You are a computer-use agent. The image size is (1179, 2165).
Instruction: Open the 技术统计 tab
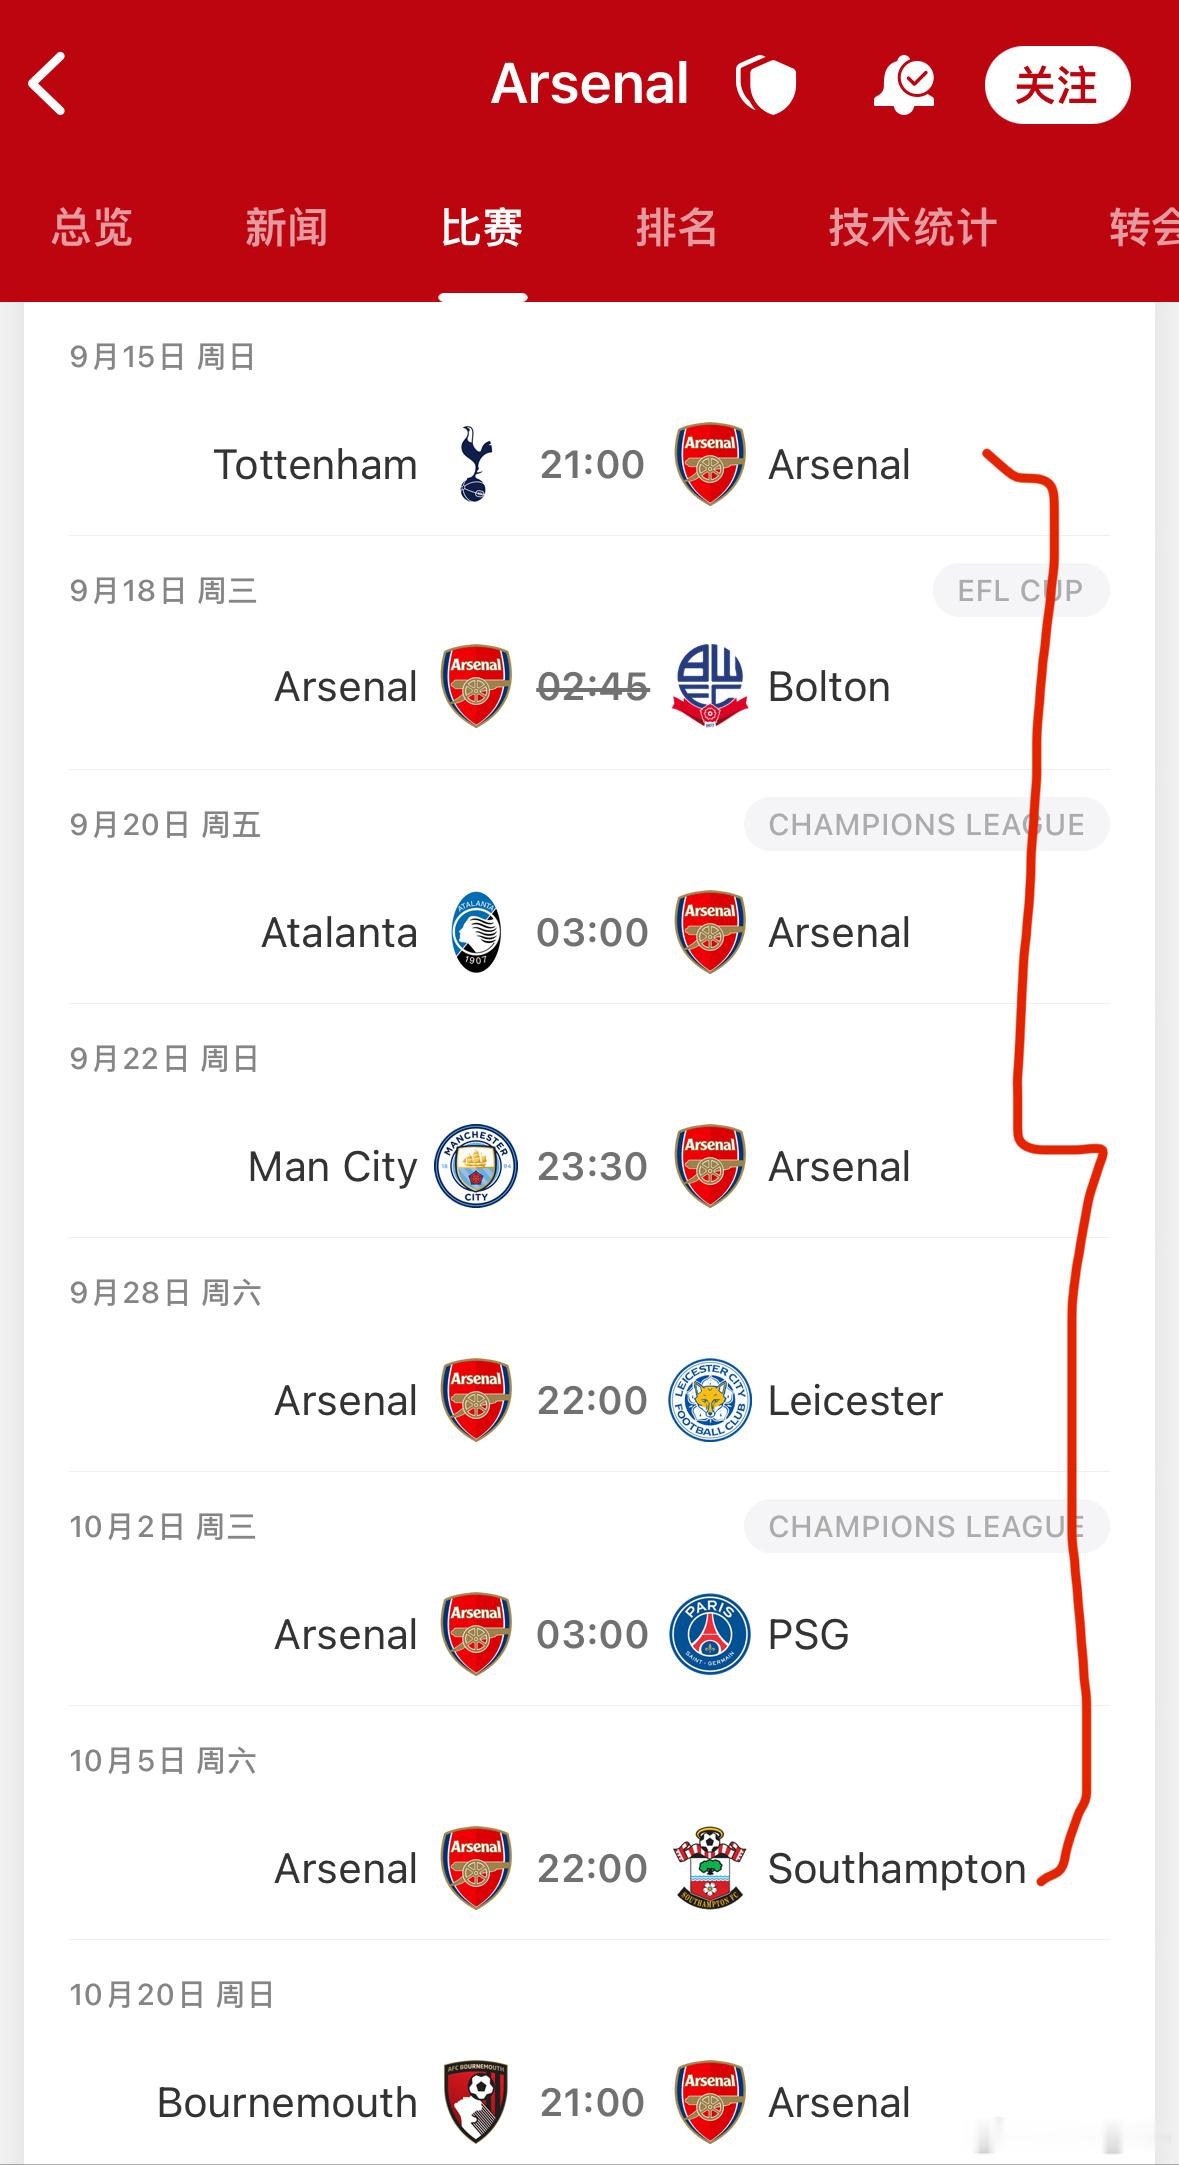(x=912, y=228)
